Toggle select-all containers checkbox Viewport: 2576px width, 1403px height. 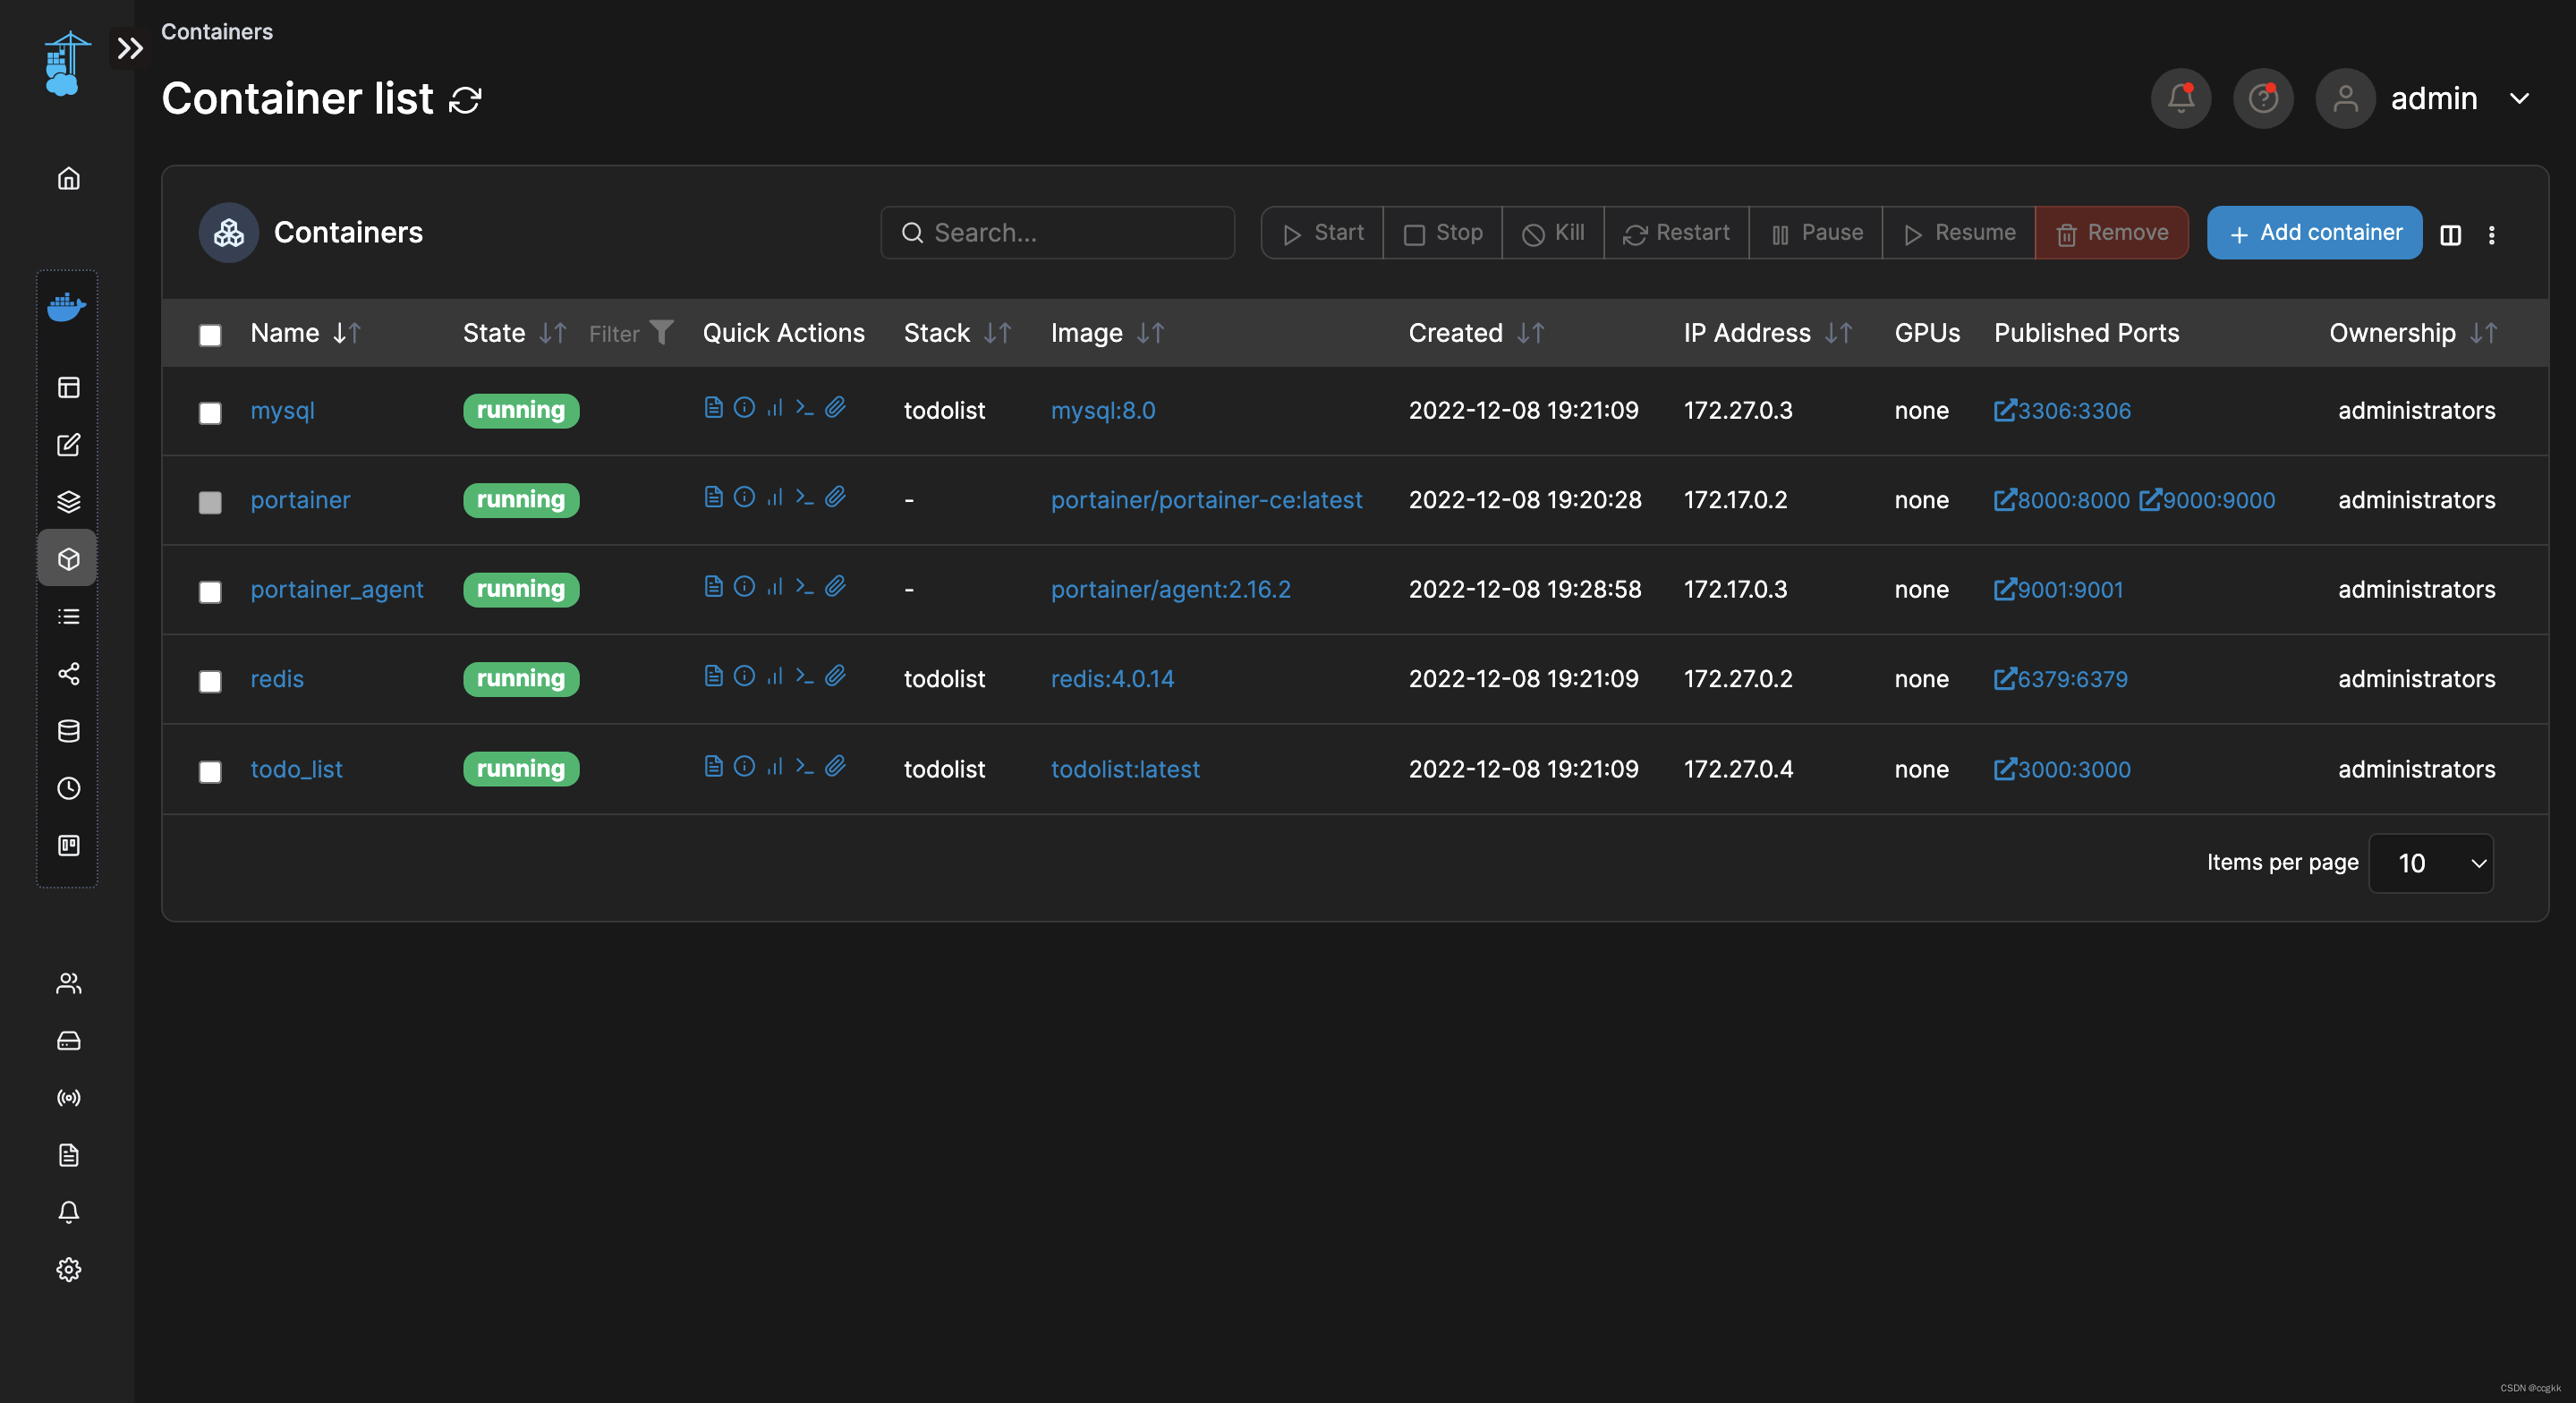coord(210,335)
